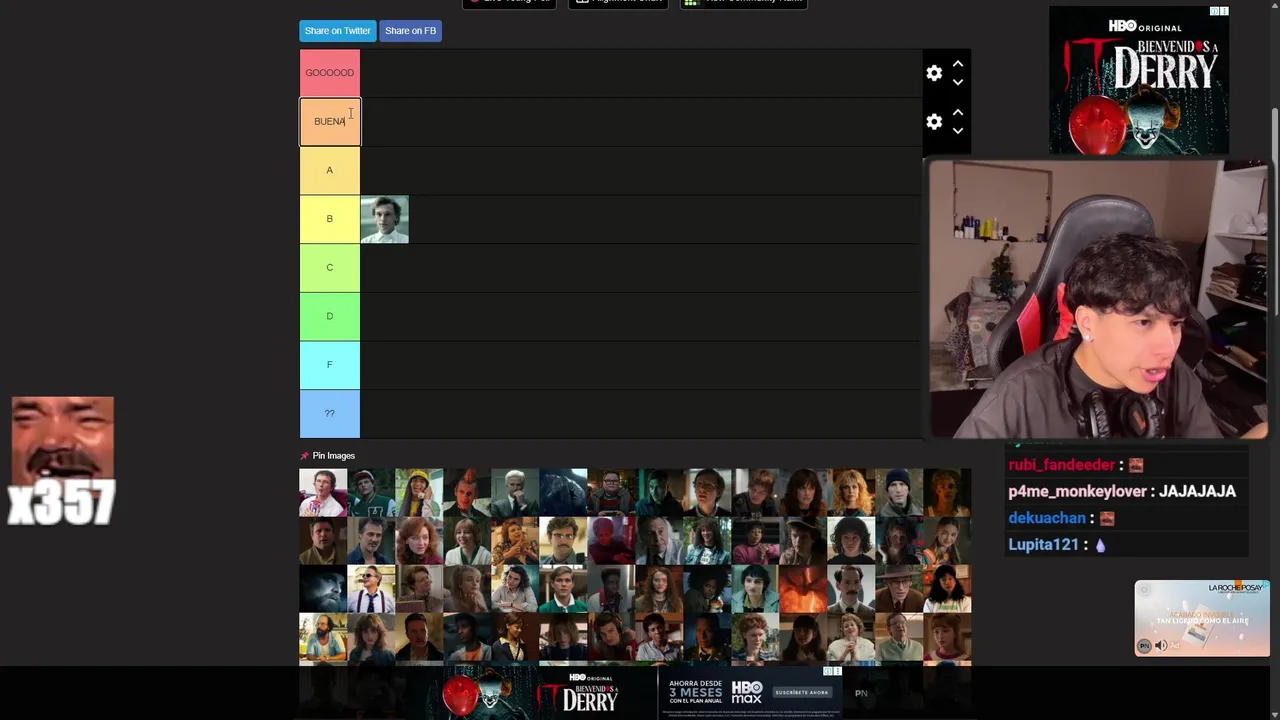
Task: Click the laughing emote above x357 counter
Action: click(63, 437)
